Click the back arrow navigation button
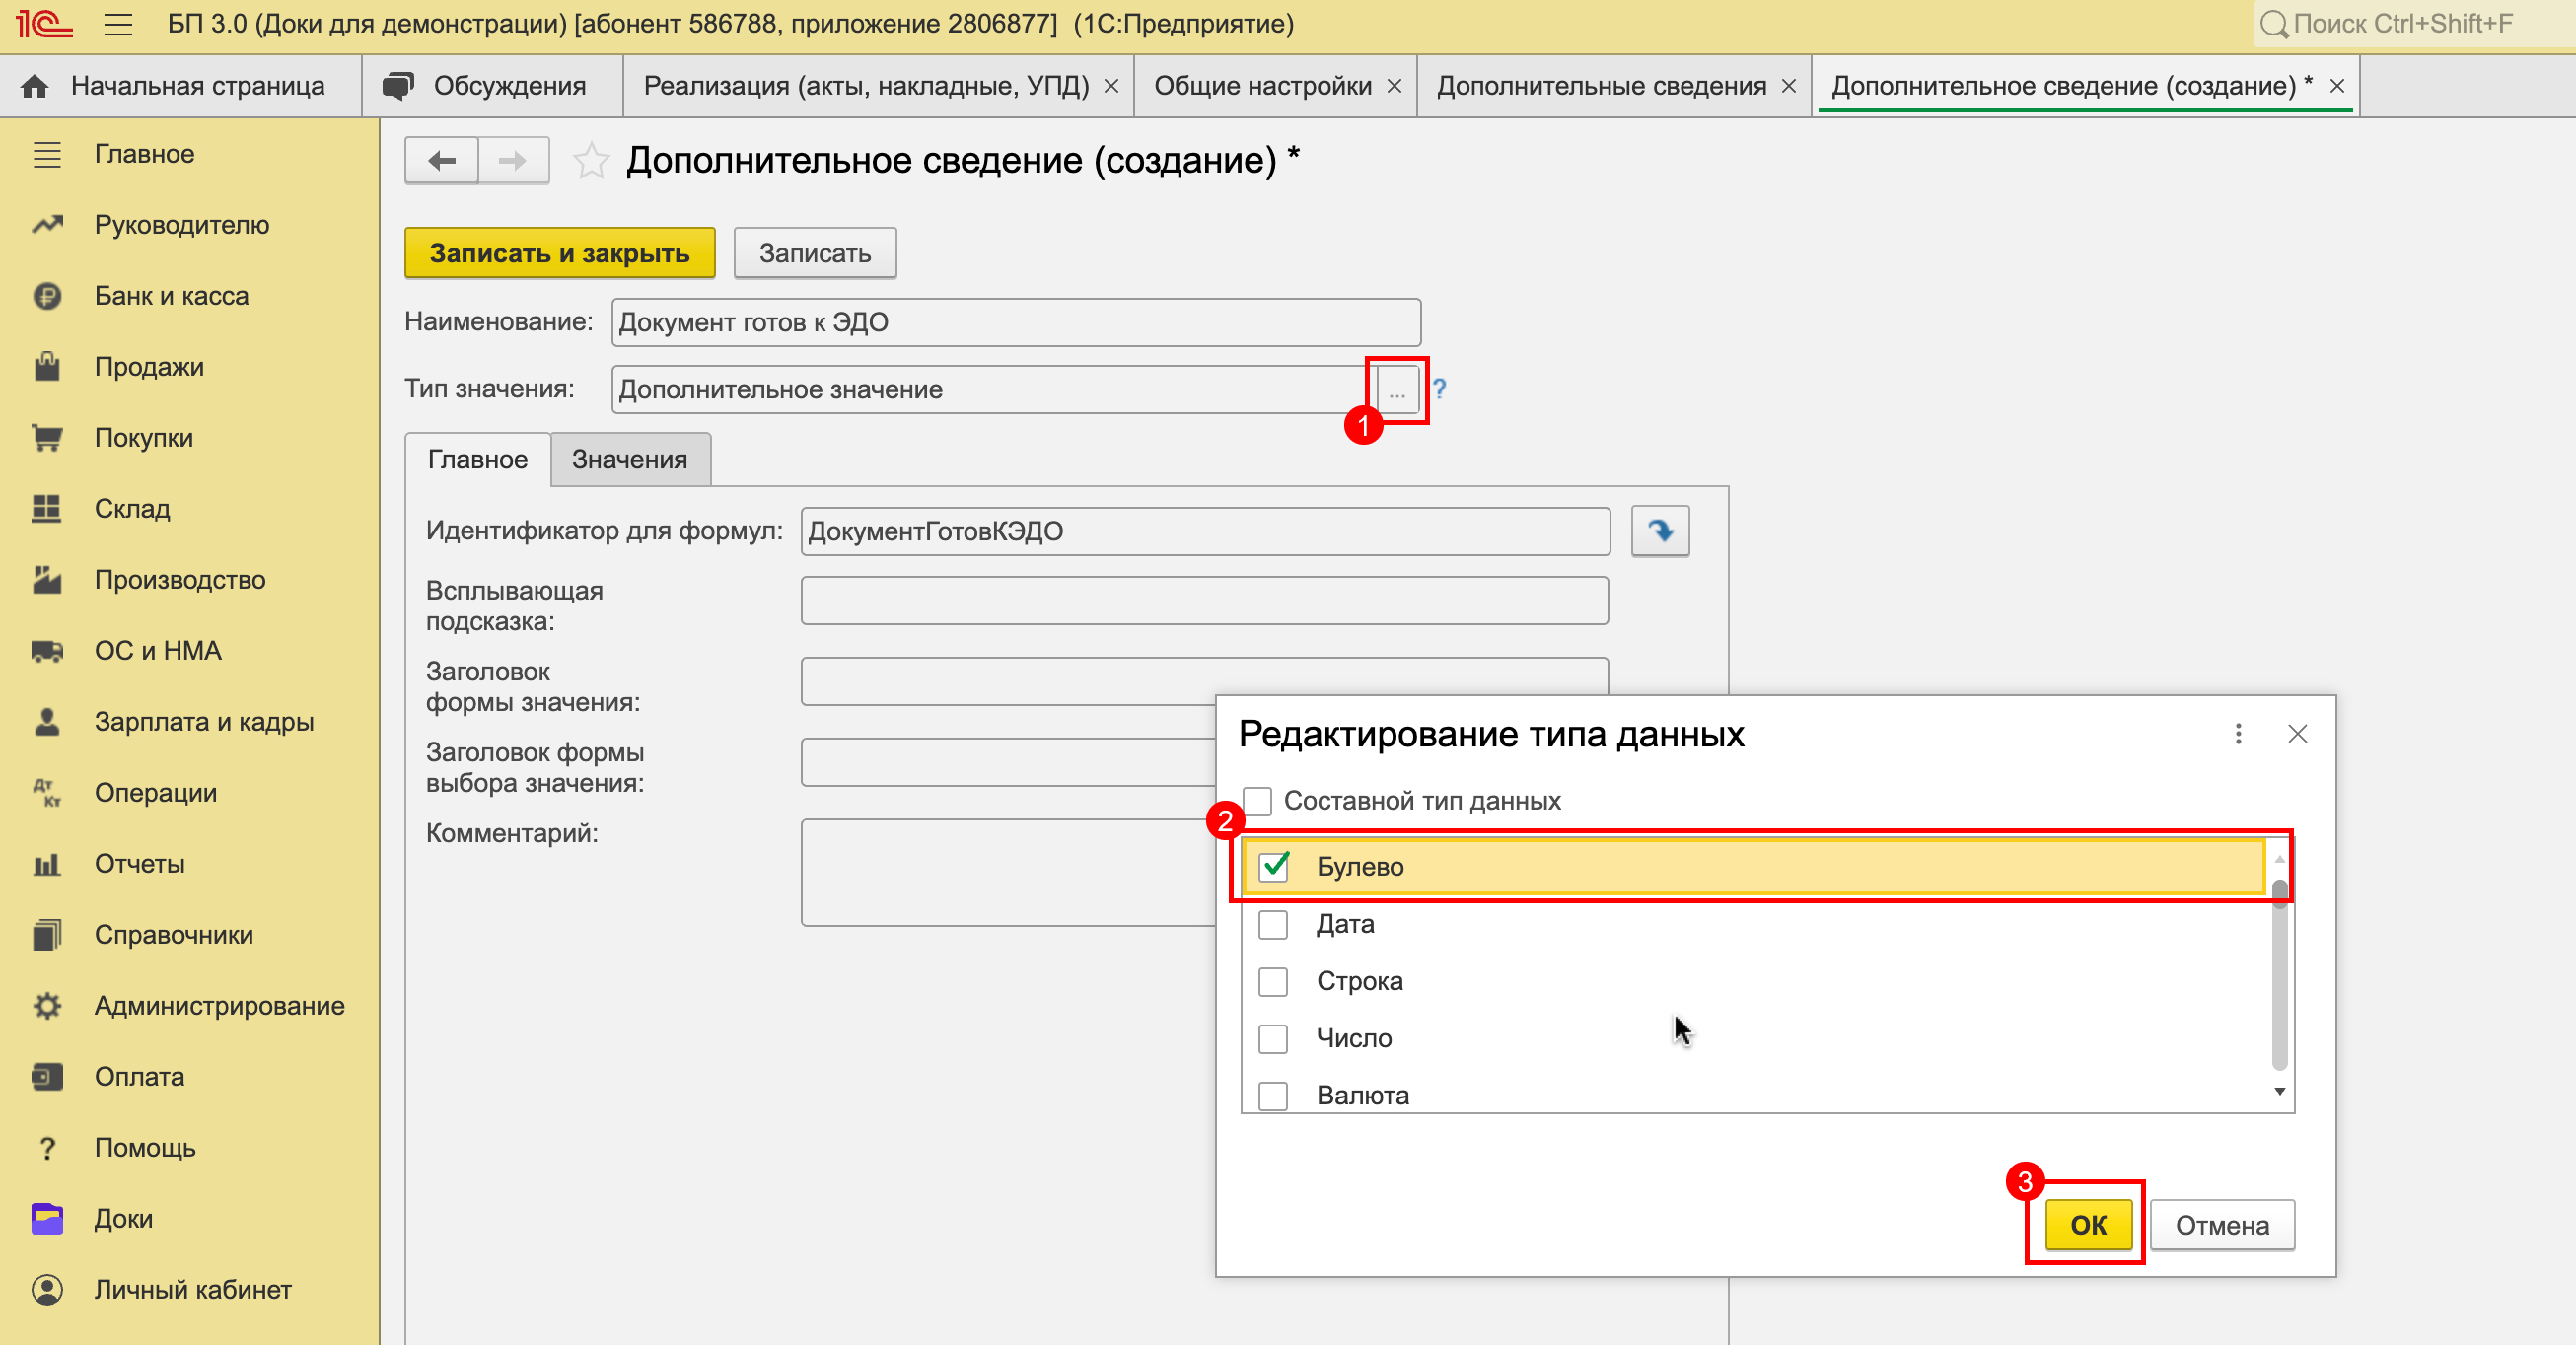This screenshot has width=2576, height=1345. tap(441, 160)
